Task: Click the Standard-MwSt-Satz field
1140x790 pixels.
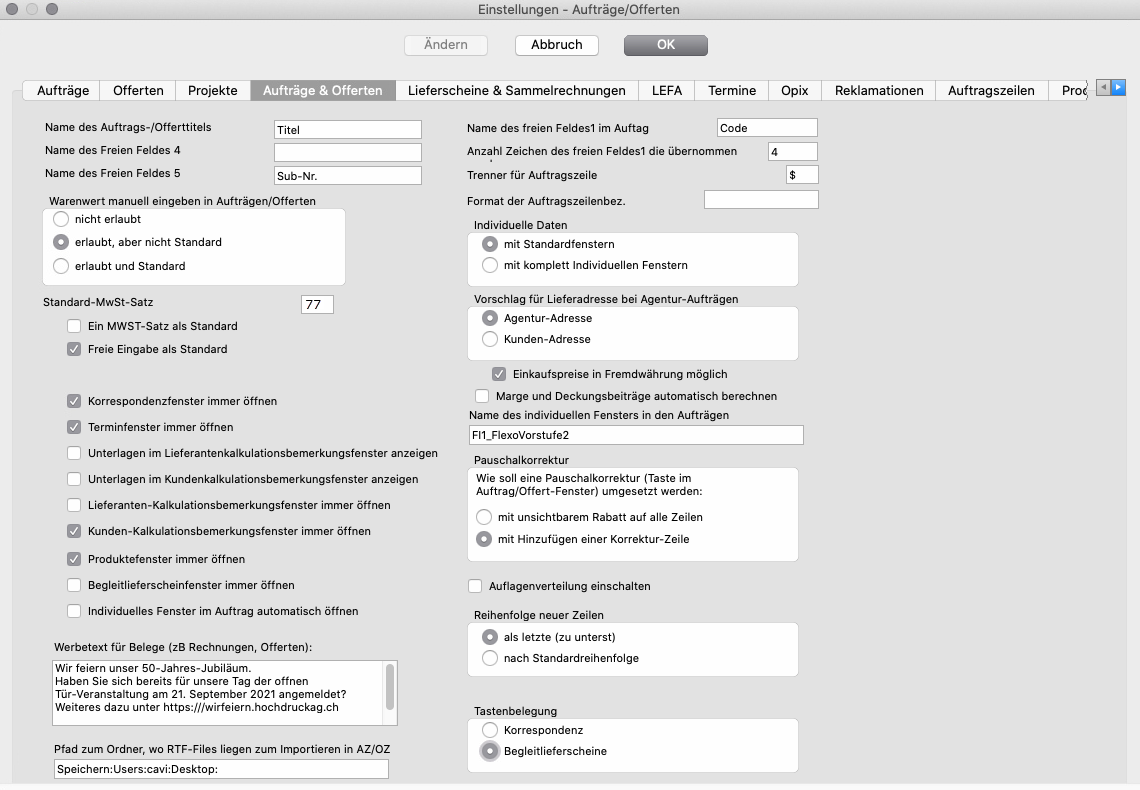Action: click(317, 304)
